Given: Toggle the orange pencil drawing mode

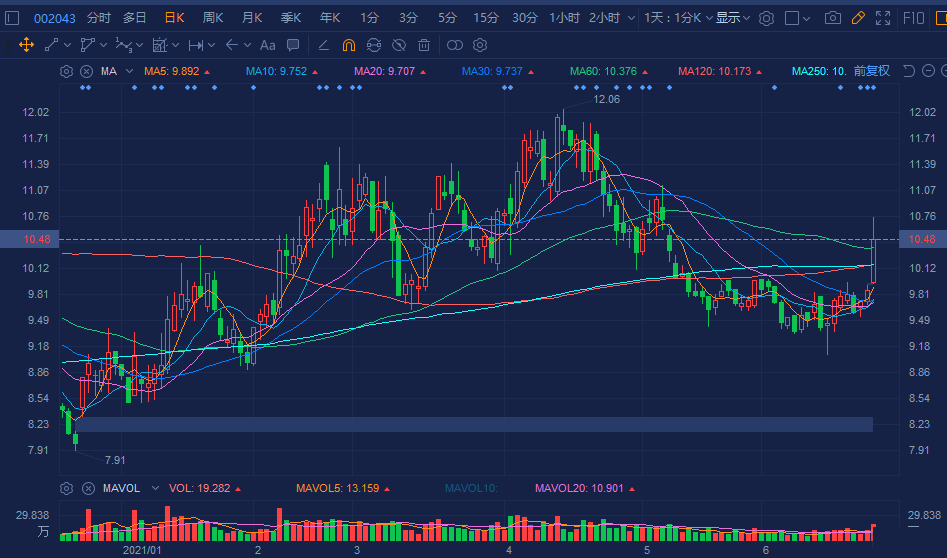Looking at the screenshot, I should pyautogui.click(x=857, y=18).
